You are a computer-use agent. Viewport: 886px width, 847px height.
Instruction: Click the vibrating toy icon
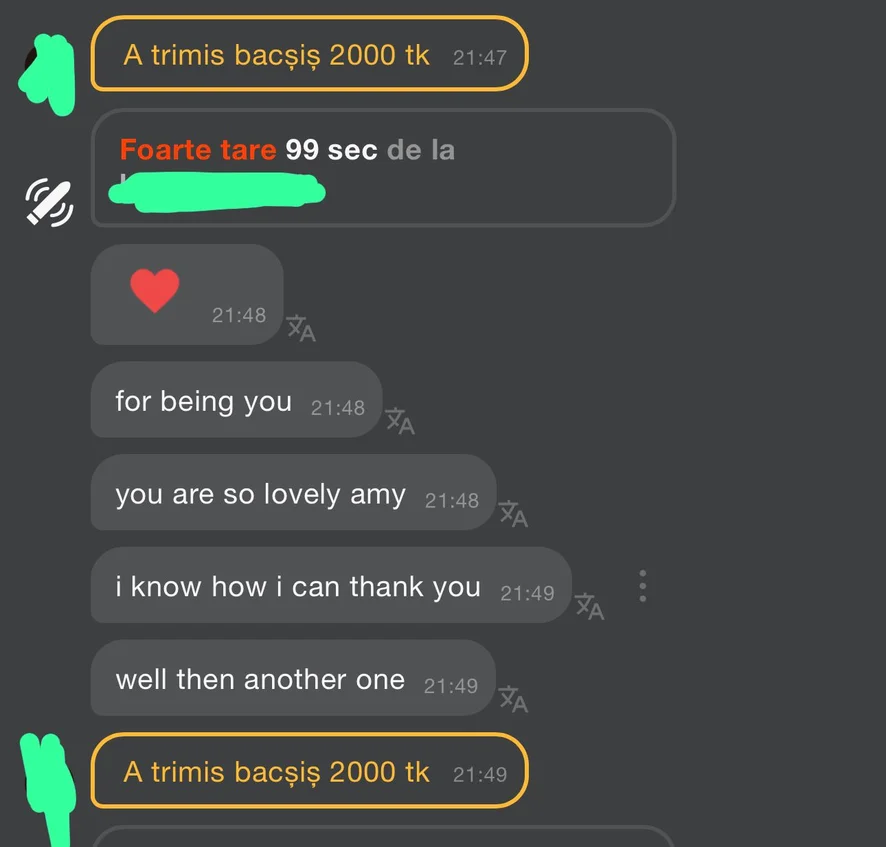[x=48, y=201]
